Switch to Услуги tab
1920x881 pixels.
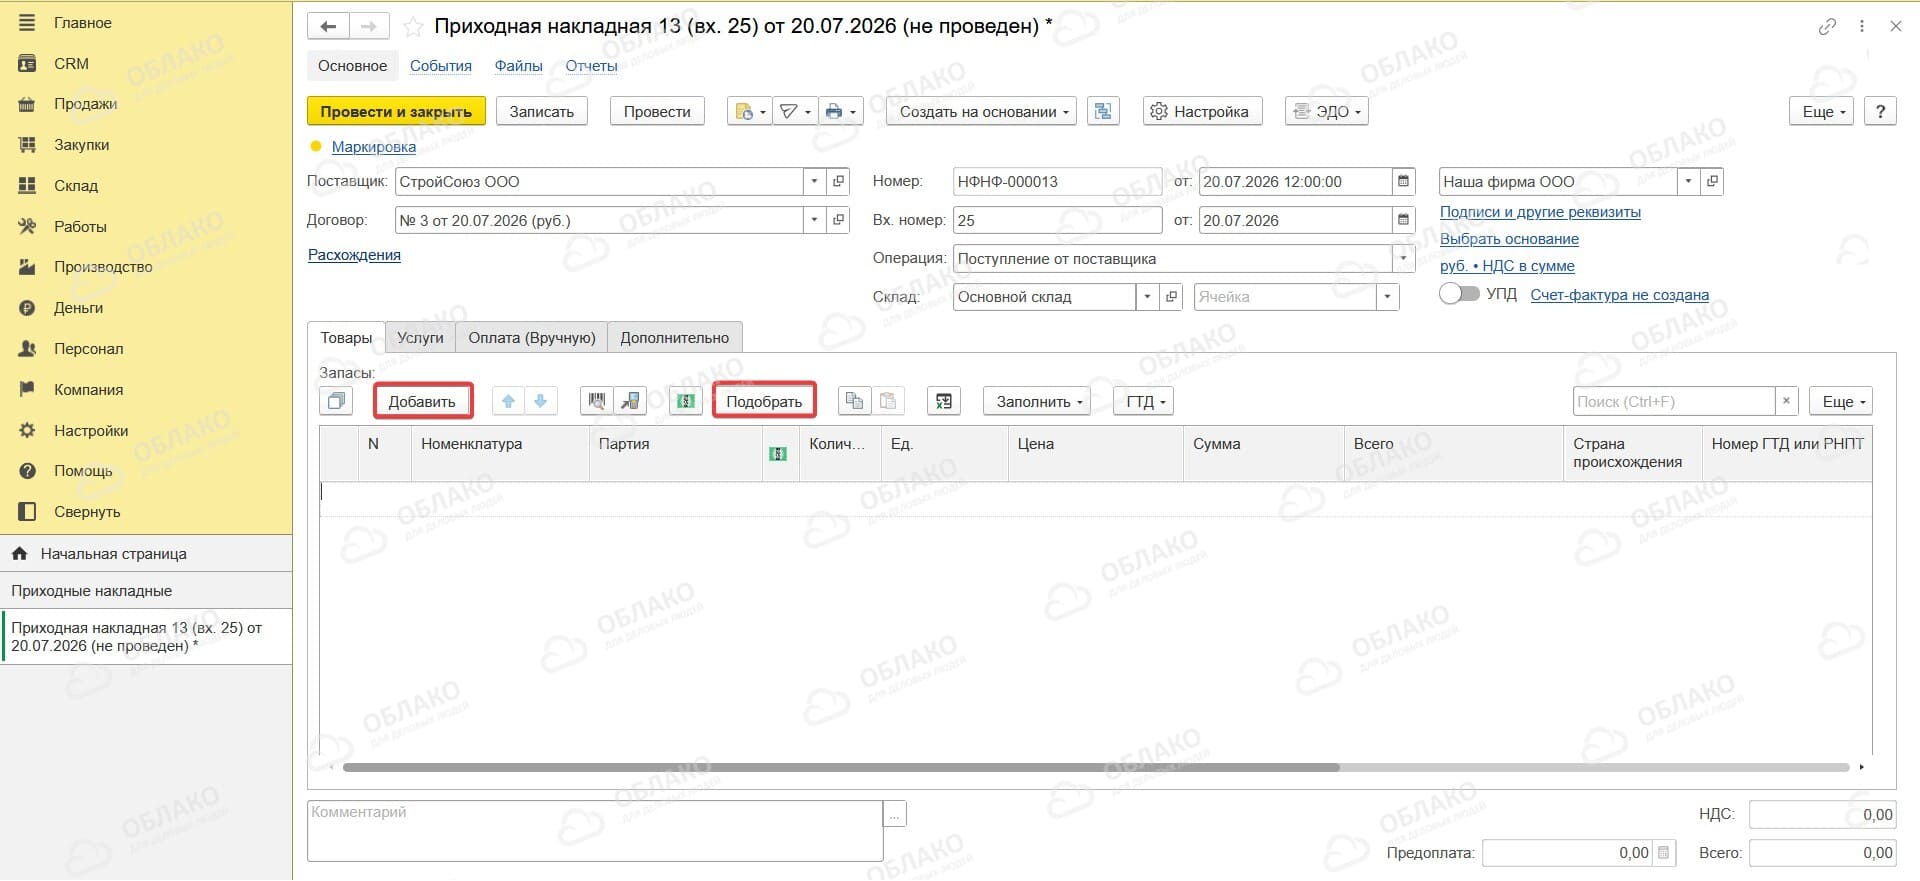(420, 337)
